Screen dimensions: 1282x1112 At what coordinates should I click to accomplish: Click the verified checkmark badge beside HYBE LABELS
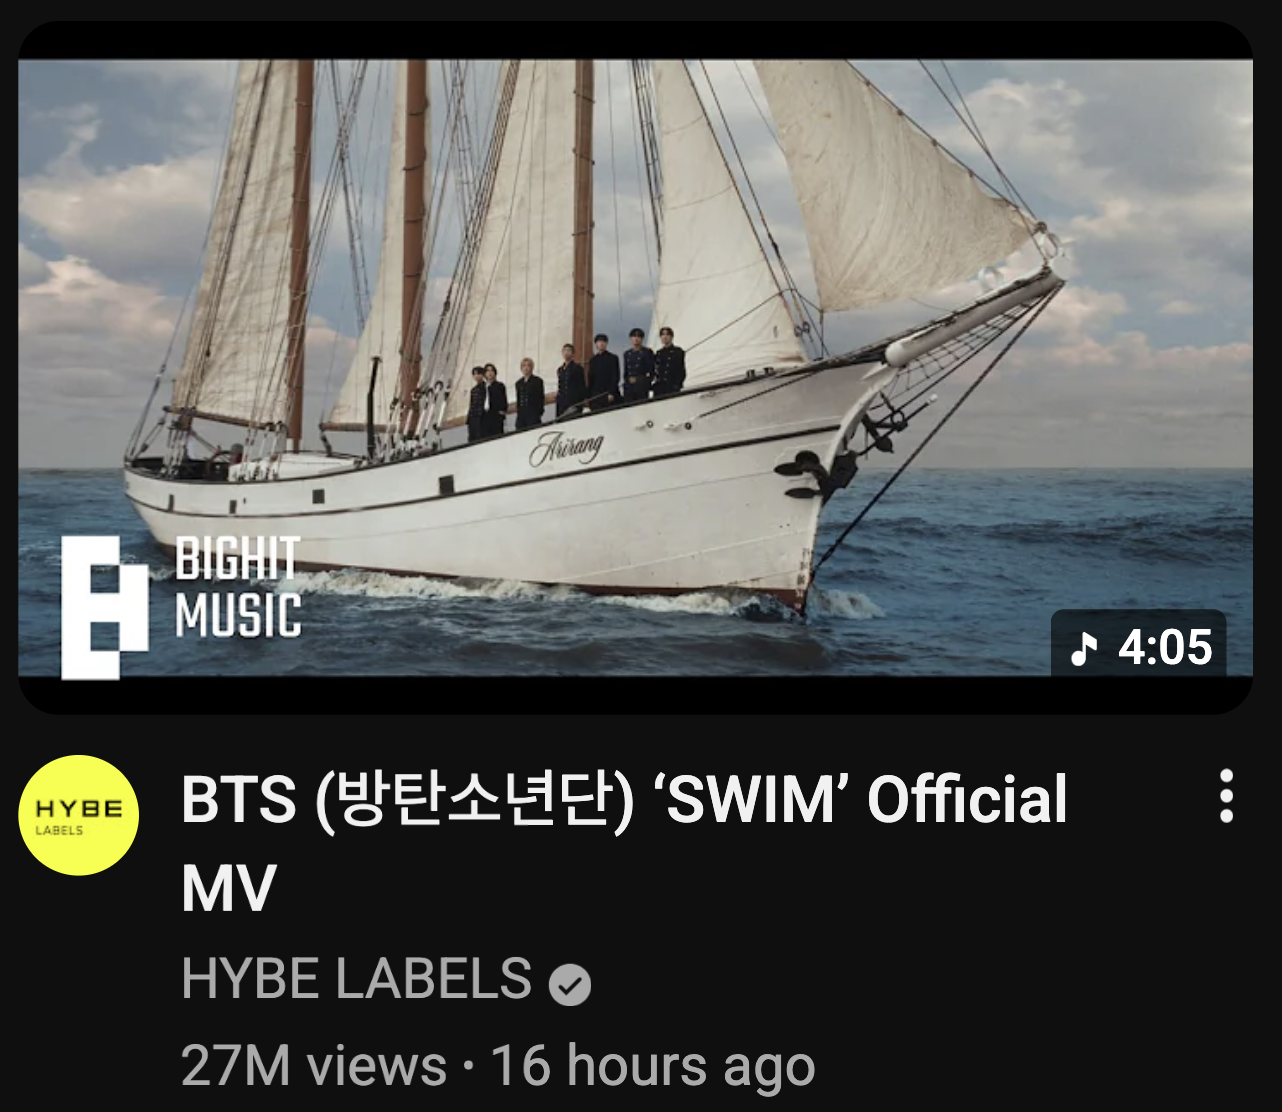[x=570, y=985]
